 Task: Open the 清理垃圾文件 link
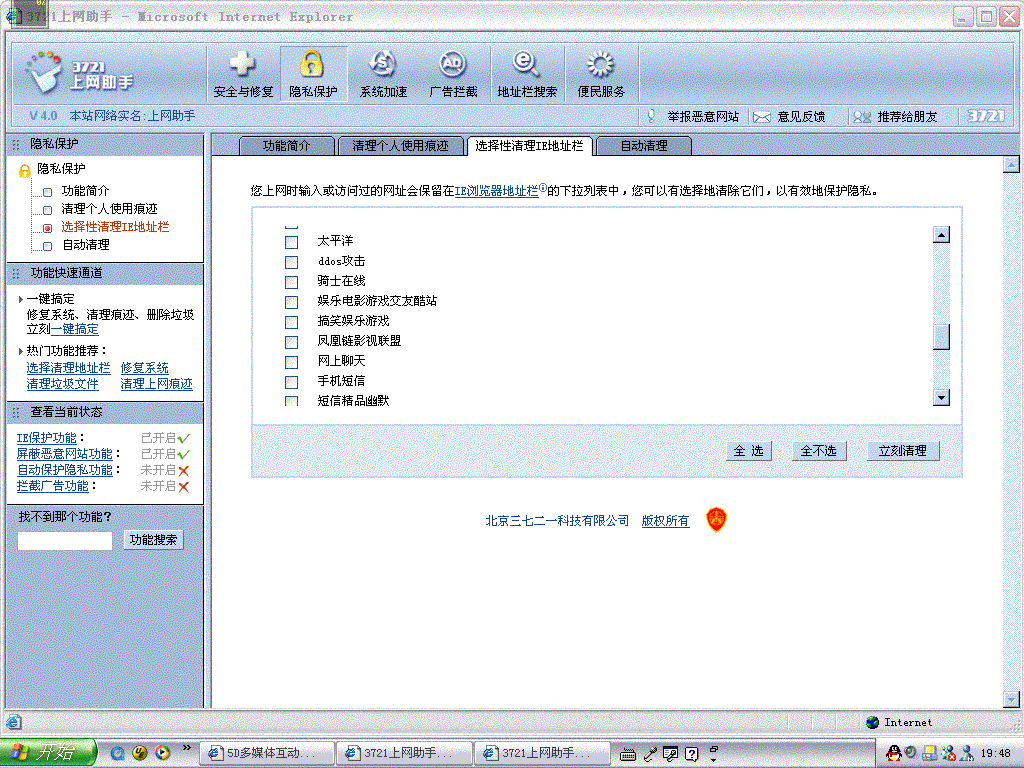pos(62,384)
